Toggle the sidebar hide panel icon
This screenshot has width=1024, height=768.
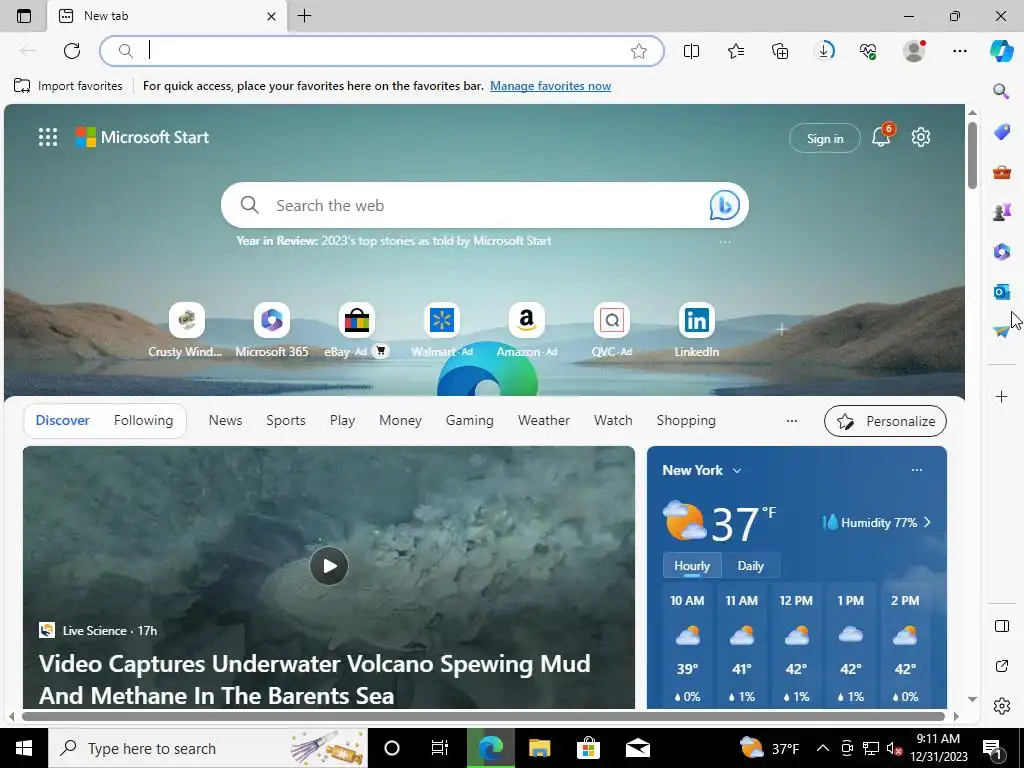point(1002,626)
